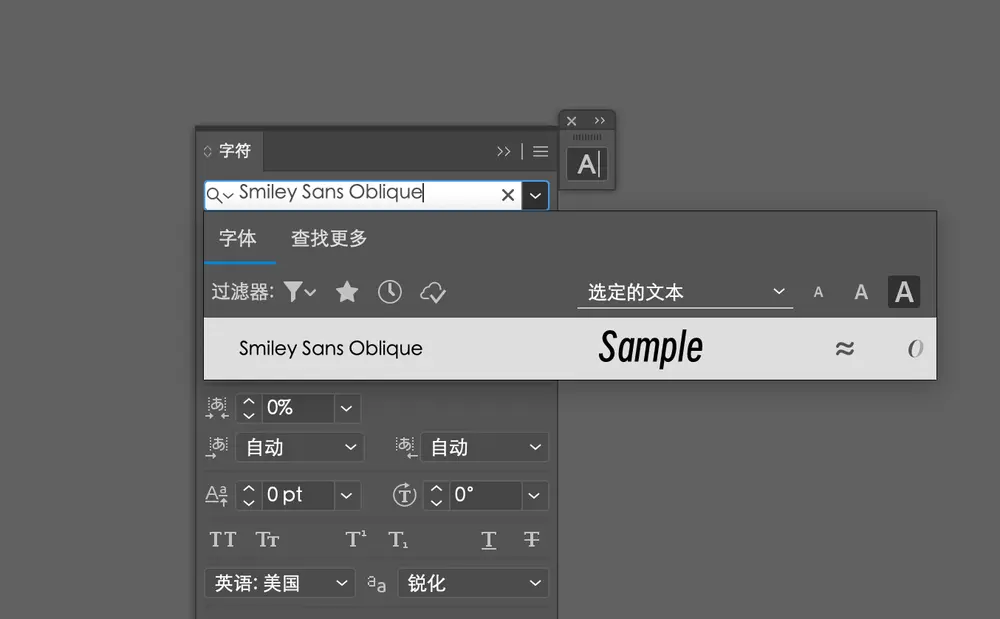The image size is (1000, 619).
Task: Toggle All Caps formatting
Action: (222, 539)
